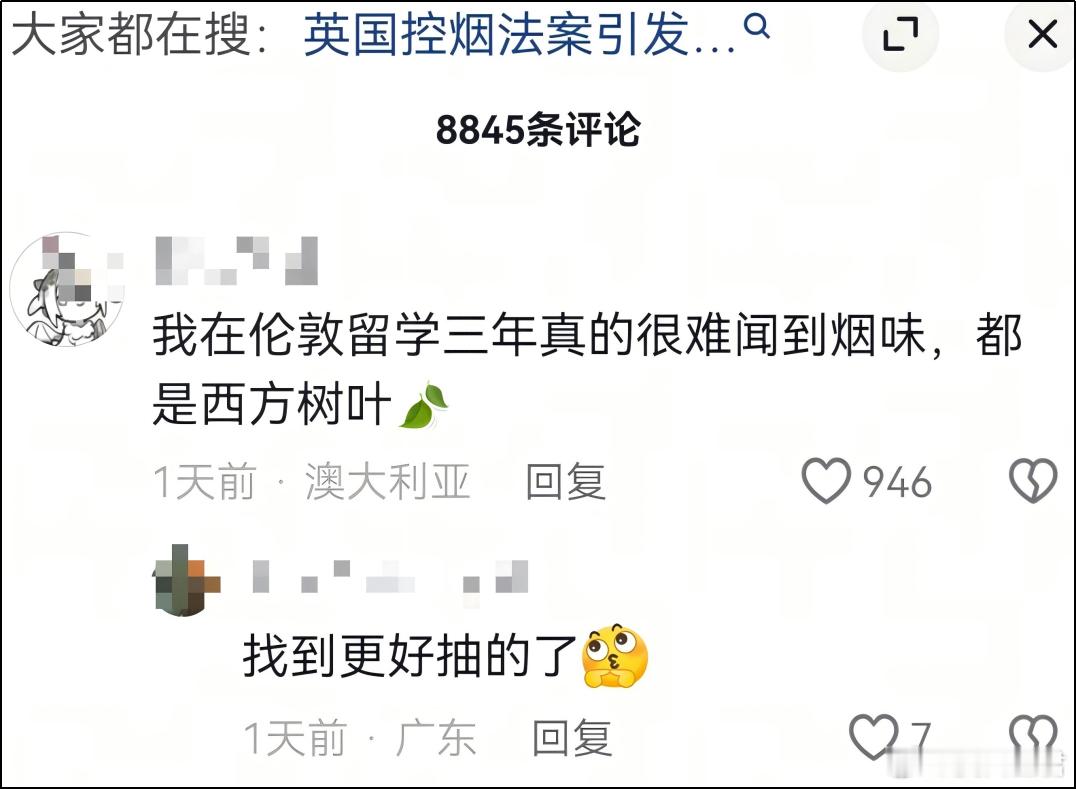This screenshot has height=789, width=1076.
Task: Open second commenter's blurred username
Action: pyautogui.click(x=390, y=576)
